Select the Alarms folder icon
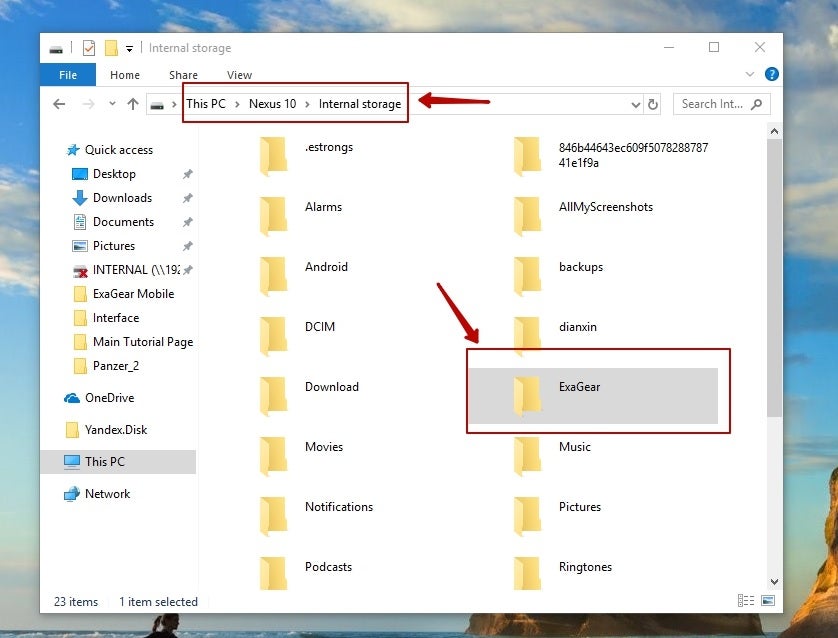The height and width of the screenshot is (638, 838). pyautogui.click(x=274, y=216)
